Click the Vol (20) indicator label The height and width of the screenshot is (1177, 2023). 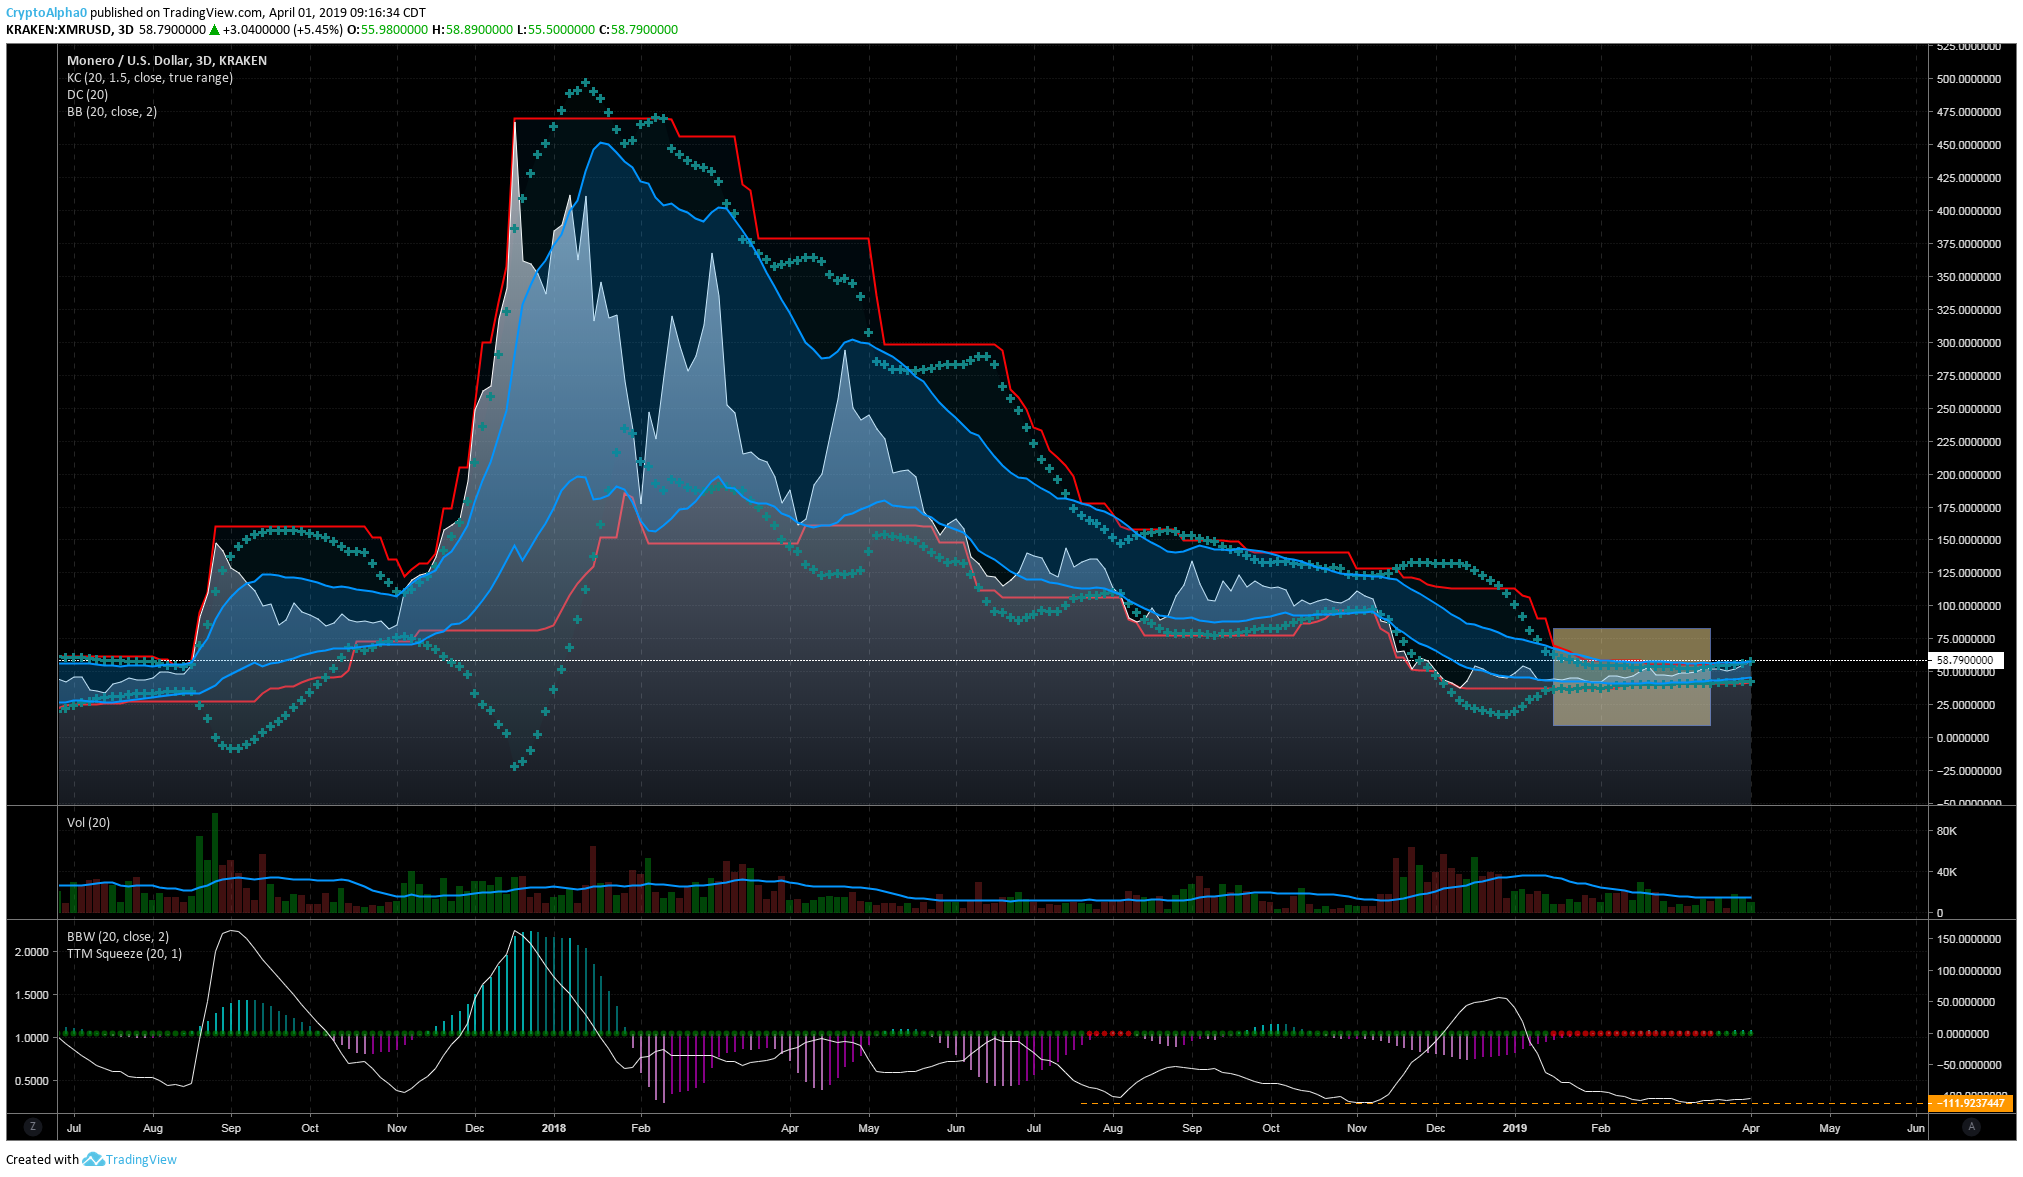pyautogui.click(x=89, y=823)
